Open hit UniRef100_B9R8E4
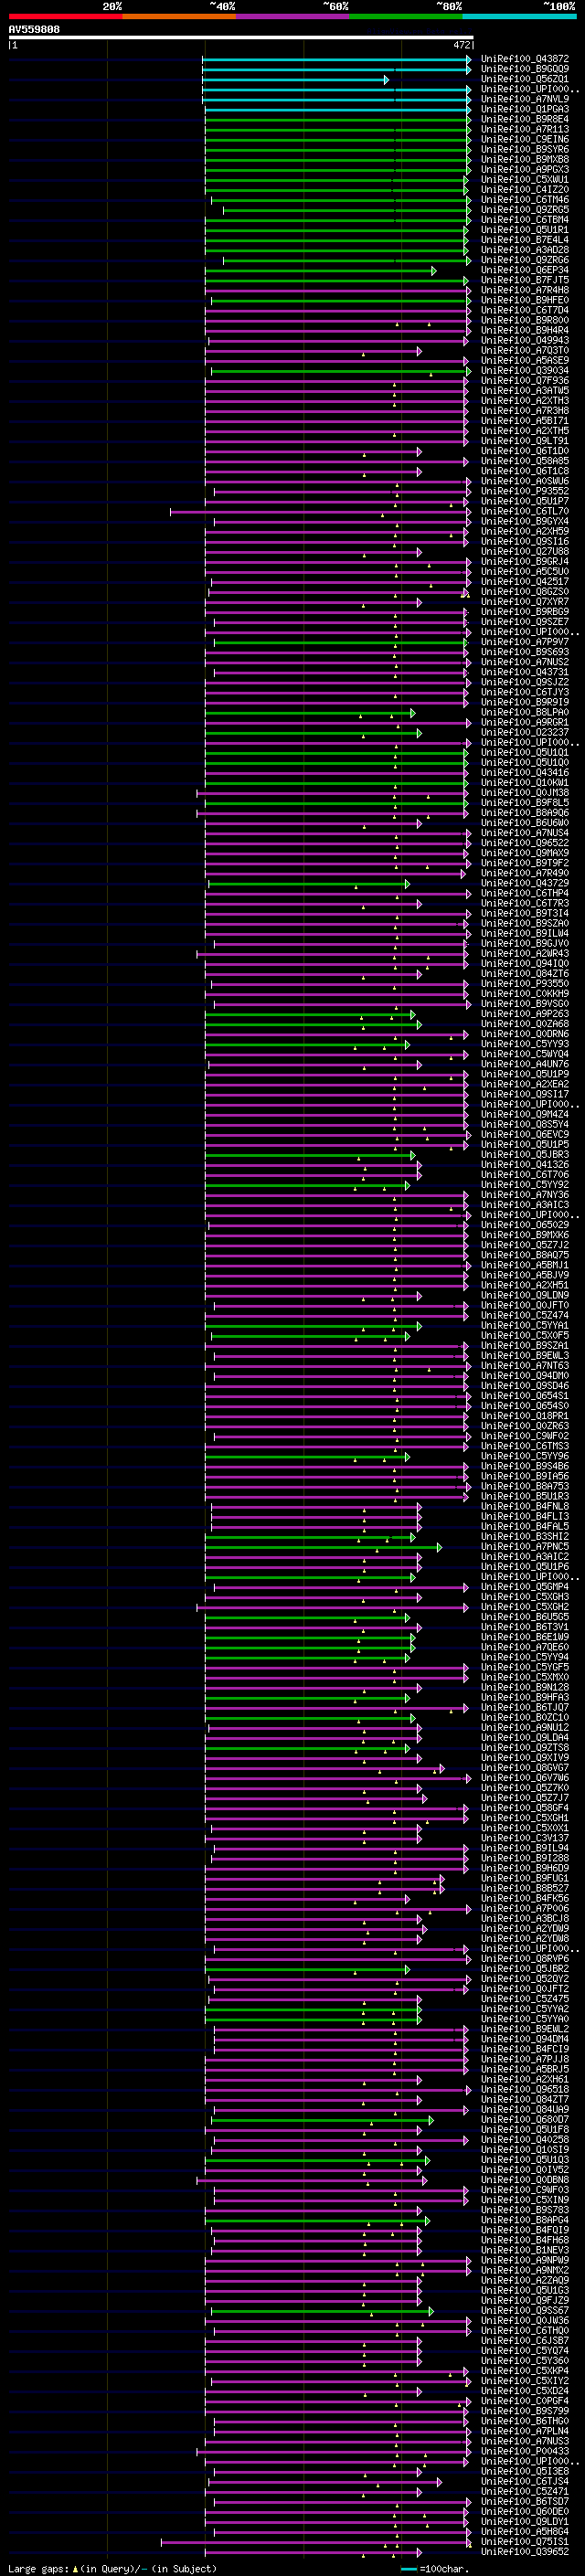This screenshot has width=585, height=2576. 525,119
